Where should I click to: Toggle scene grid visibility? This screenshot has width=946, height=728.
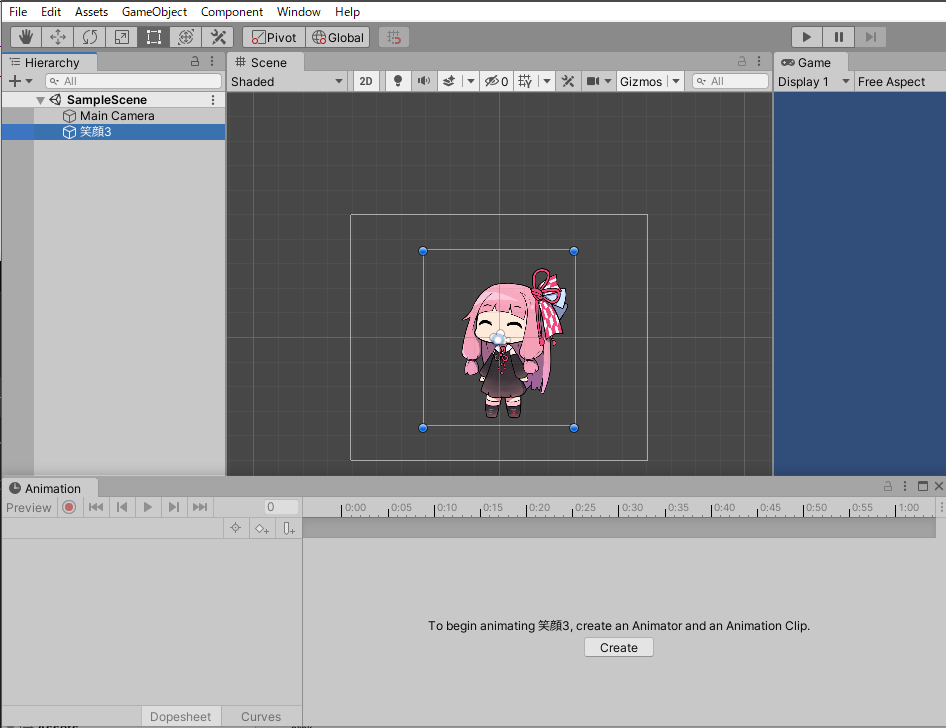[525, 81]
